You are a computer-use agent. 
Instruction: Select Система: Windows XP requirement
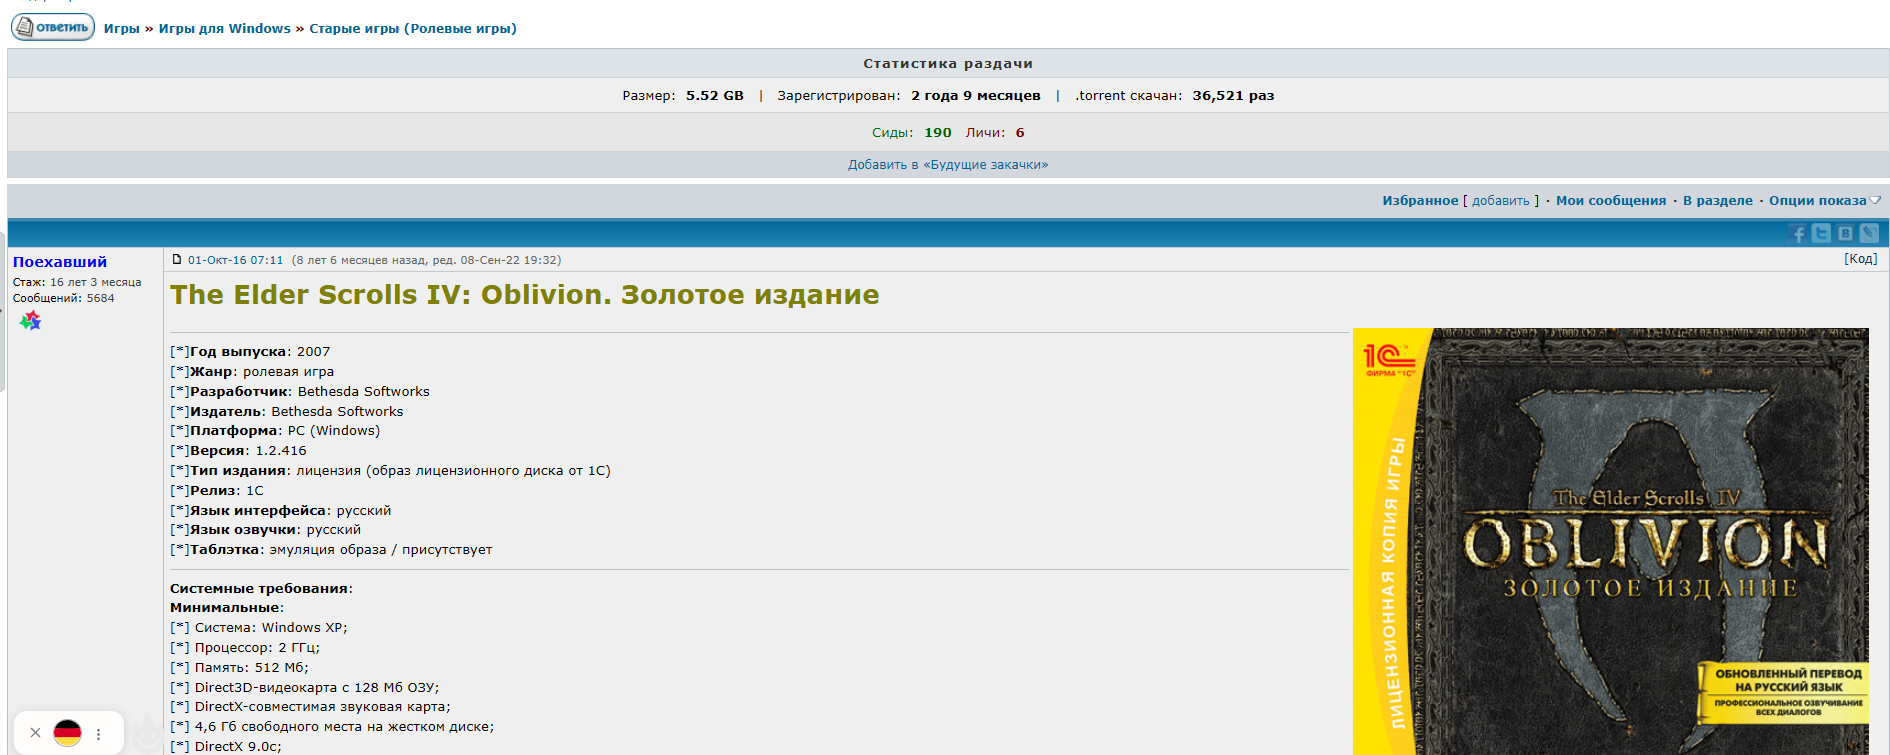[x=259, y=628]
